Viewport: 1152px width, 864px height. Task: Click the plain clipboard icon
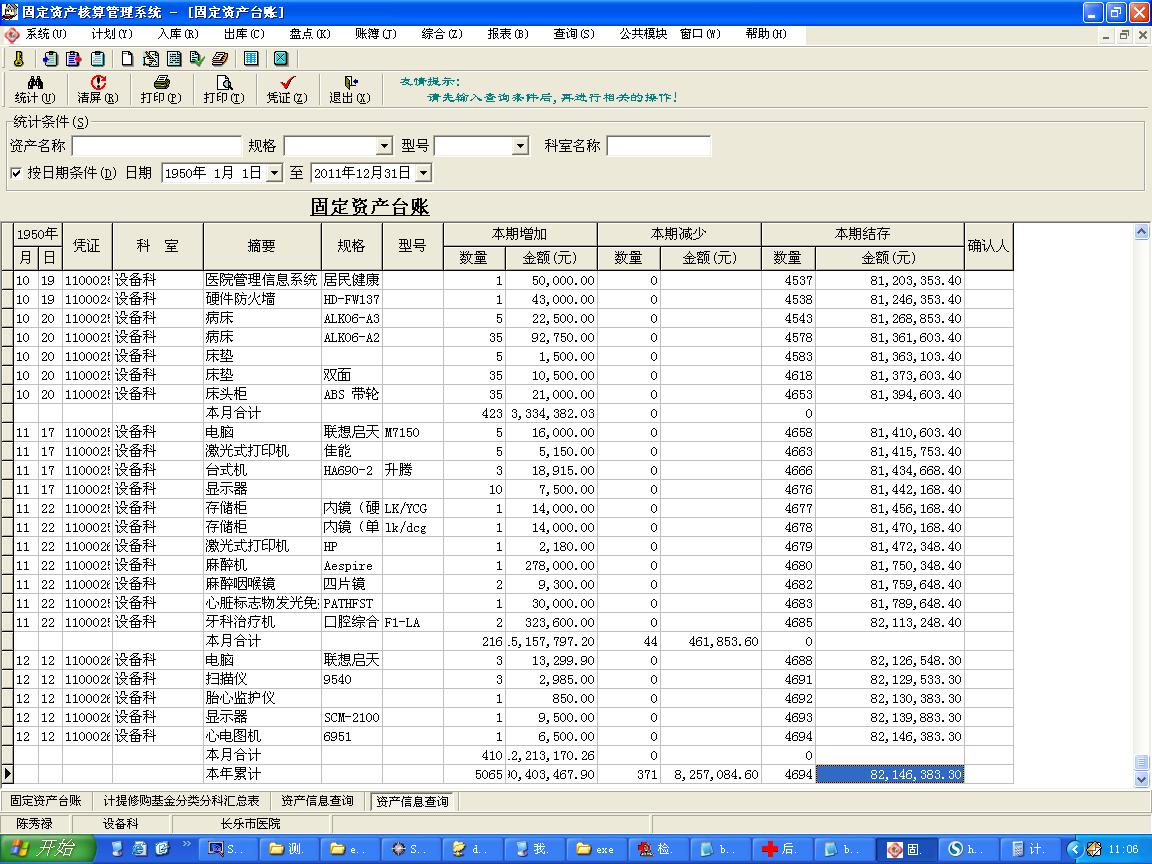97,59
